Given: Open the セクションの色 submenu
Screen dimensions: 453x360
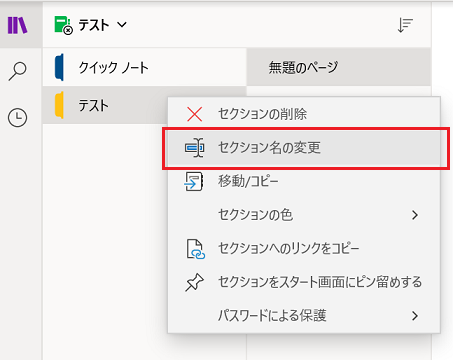Looking at the screenshot, I should pyautogui.click(x=304, y=215).
